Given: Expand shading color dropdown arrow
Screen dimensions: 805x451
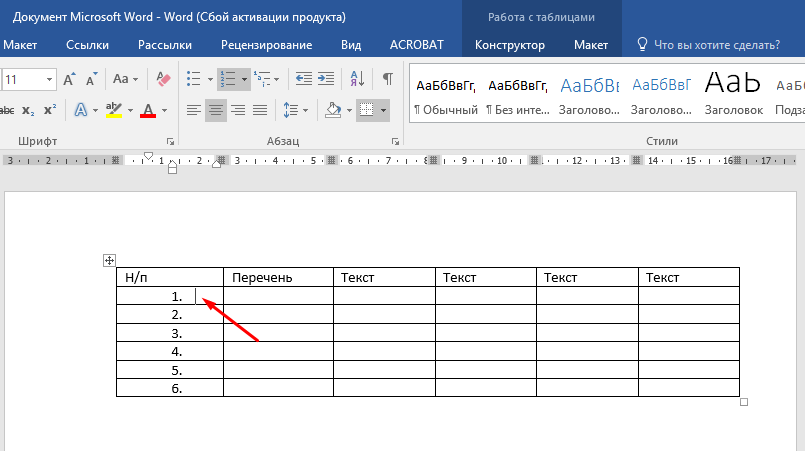Looking at the screenshot, I should [349, 111].
